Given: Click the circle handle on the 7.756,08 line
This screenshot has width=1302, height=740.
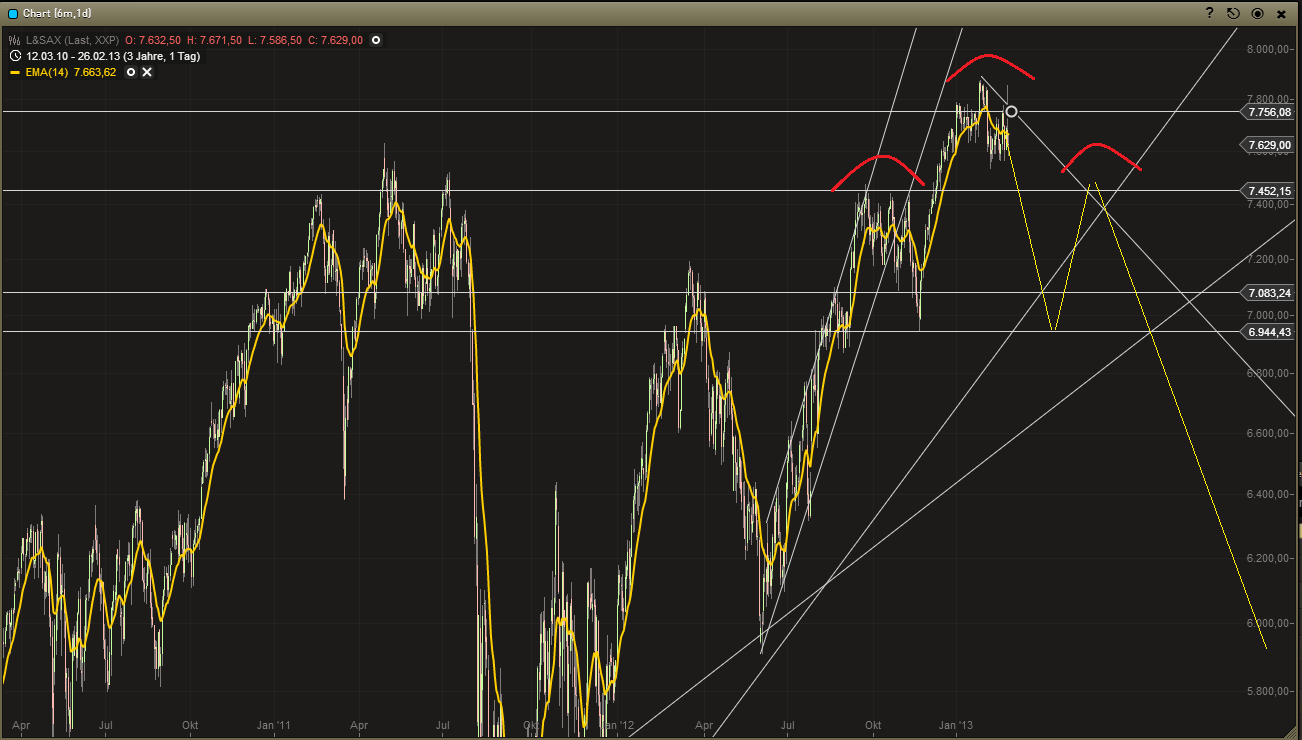Looking at the screenshot, I should pos(1012,111).
